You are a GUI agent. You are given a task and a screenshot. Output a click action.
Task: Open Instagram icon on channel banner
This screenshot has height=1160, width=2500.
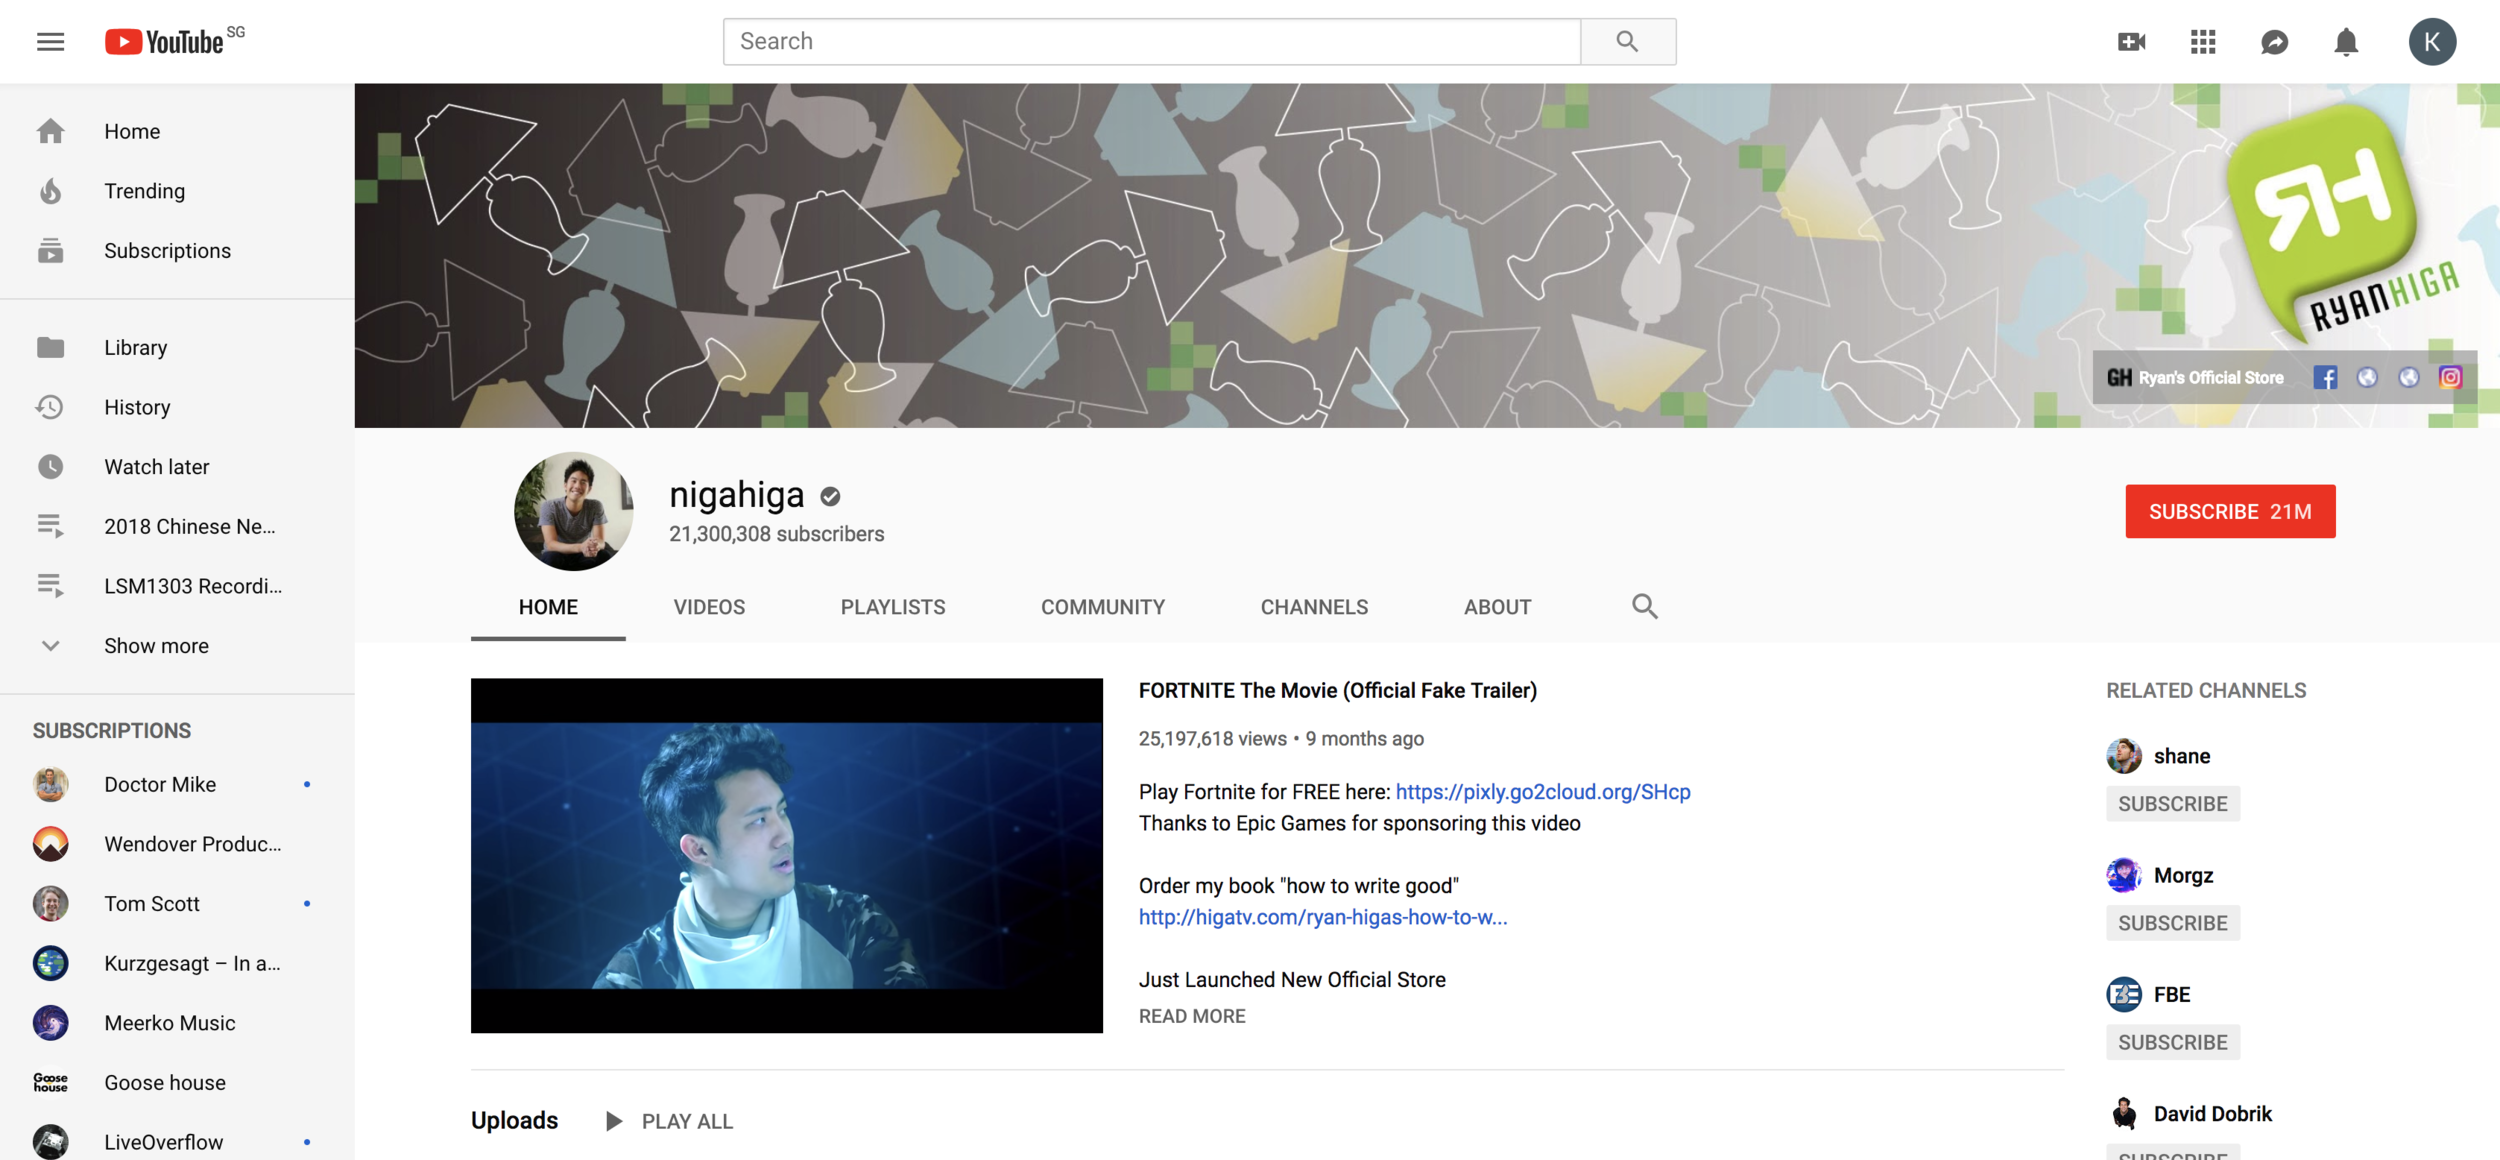[2450, 377]
